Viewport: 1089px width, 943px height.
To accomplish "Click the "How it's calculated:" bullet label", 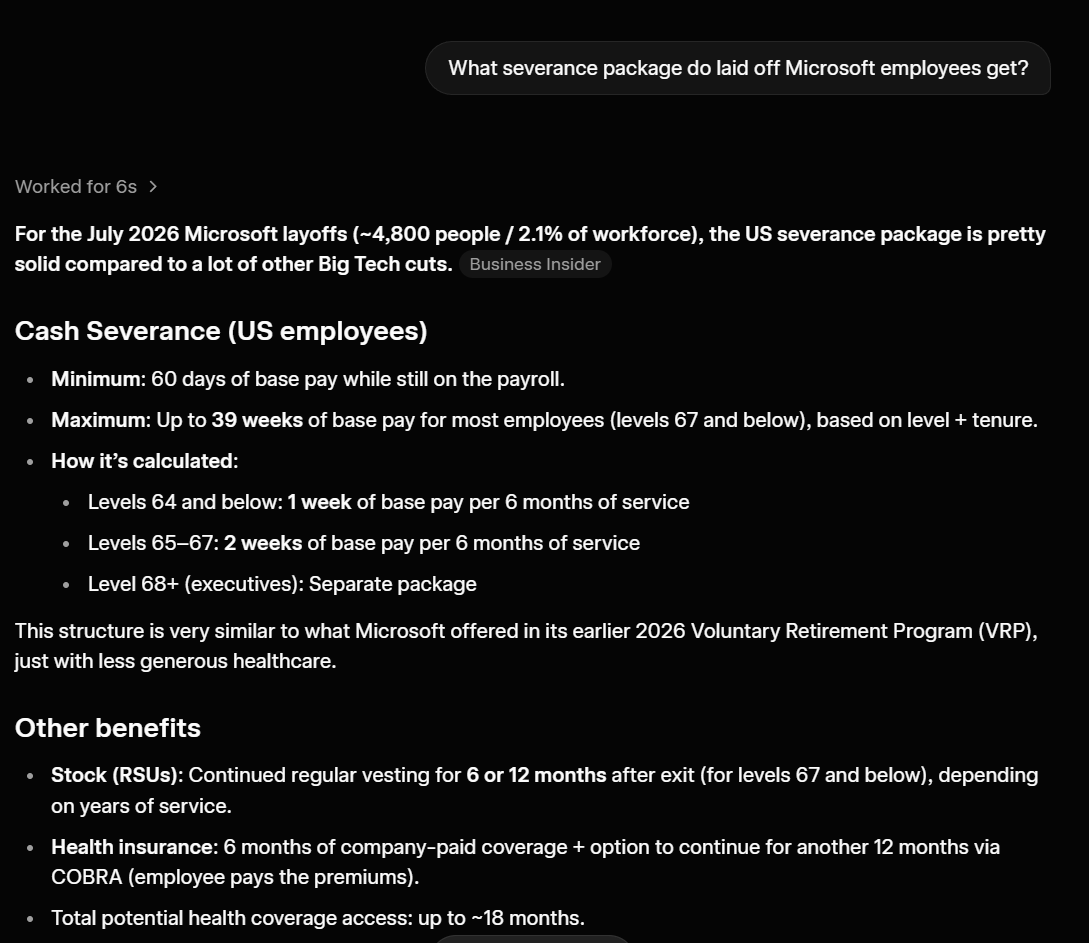I will [144, 461].
